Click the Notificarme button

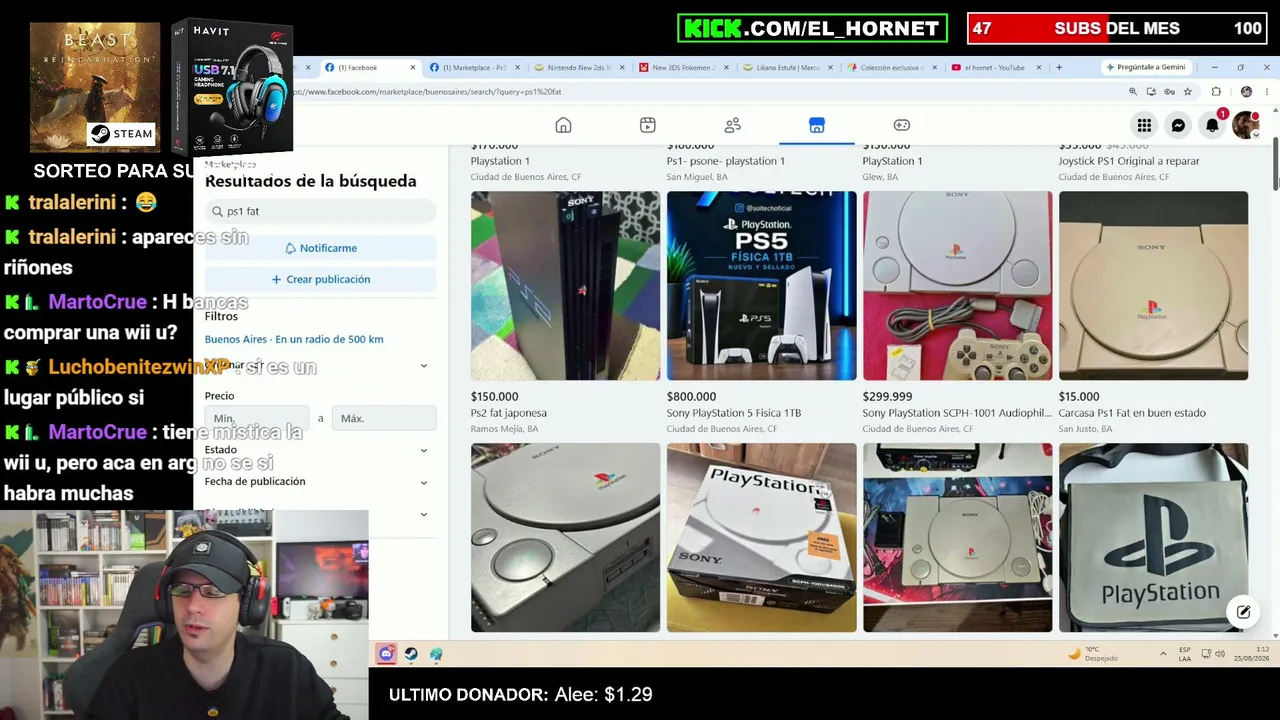coord(321,248)
